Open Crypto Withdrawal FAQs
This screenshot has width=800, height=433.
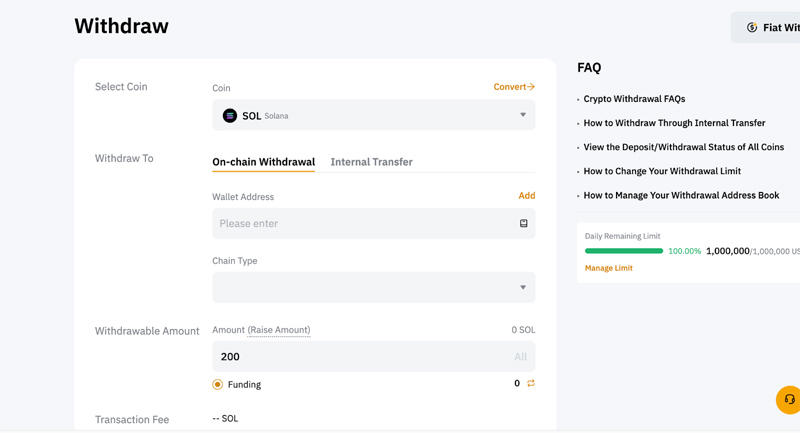click(634, 99)
